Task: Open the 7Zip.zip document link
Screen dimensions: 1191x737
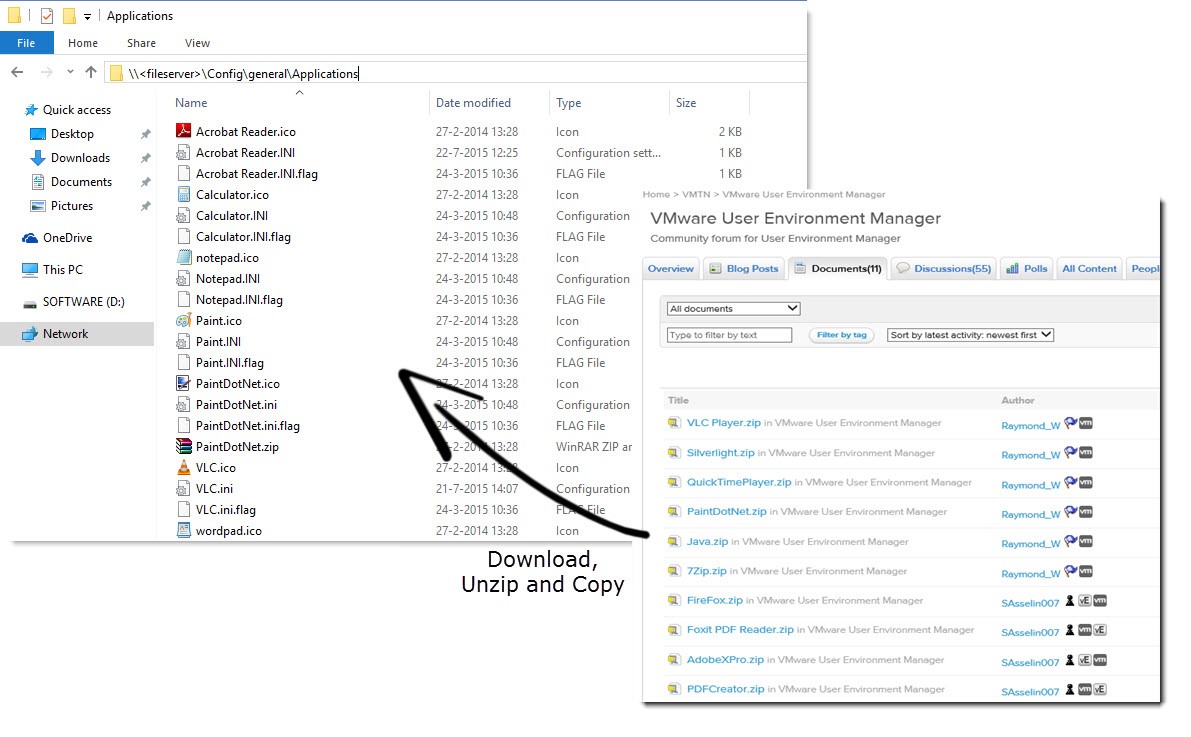Action: [x=706, y=571]
